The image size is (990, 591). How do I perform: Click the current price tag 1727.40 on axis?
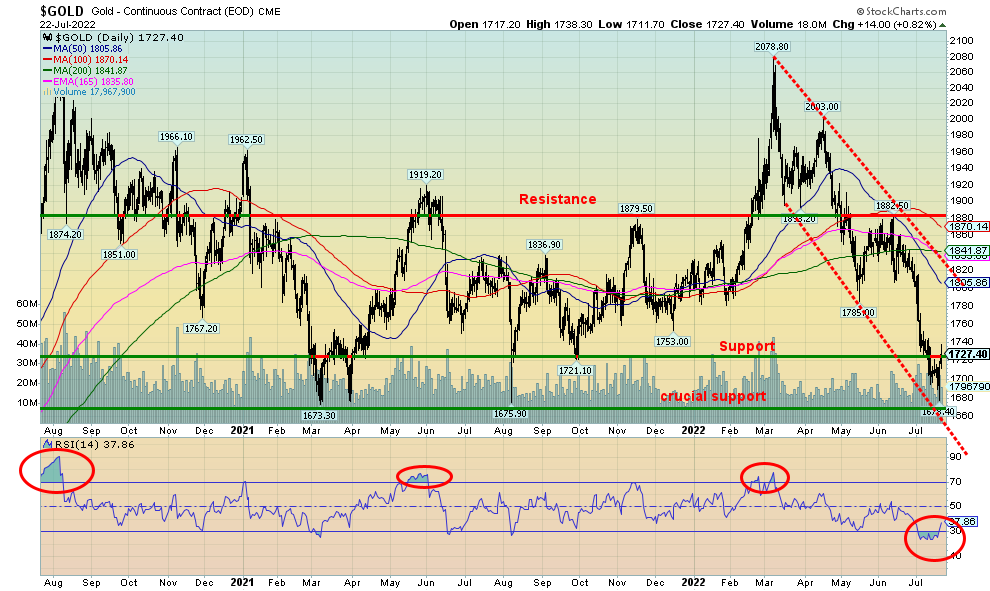pyautogui.click(x=967, y=354)
